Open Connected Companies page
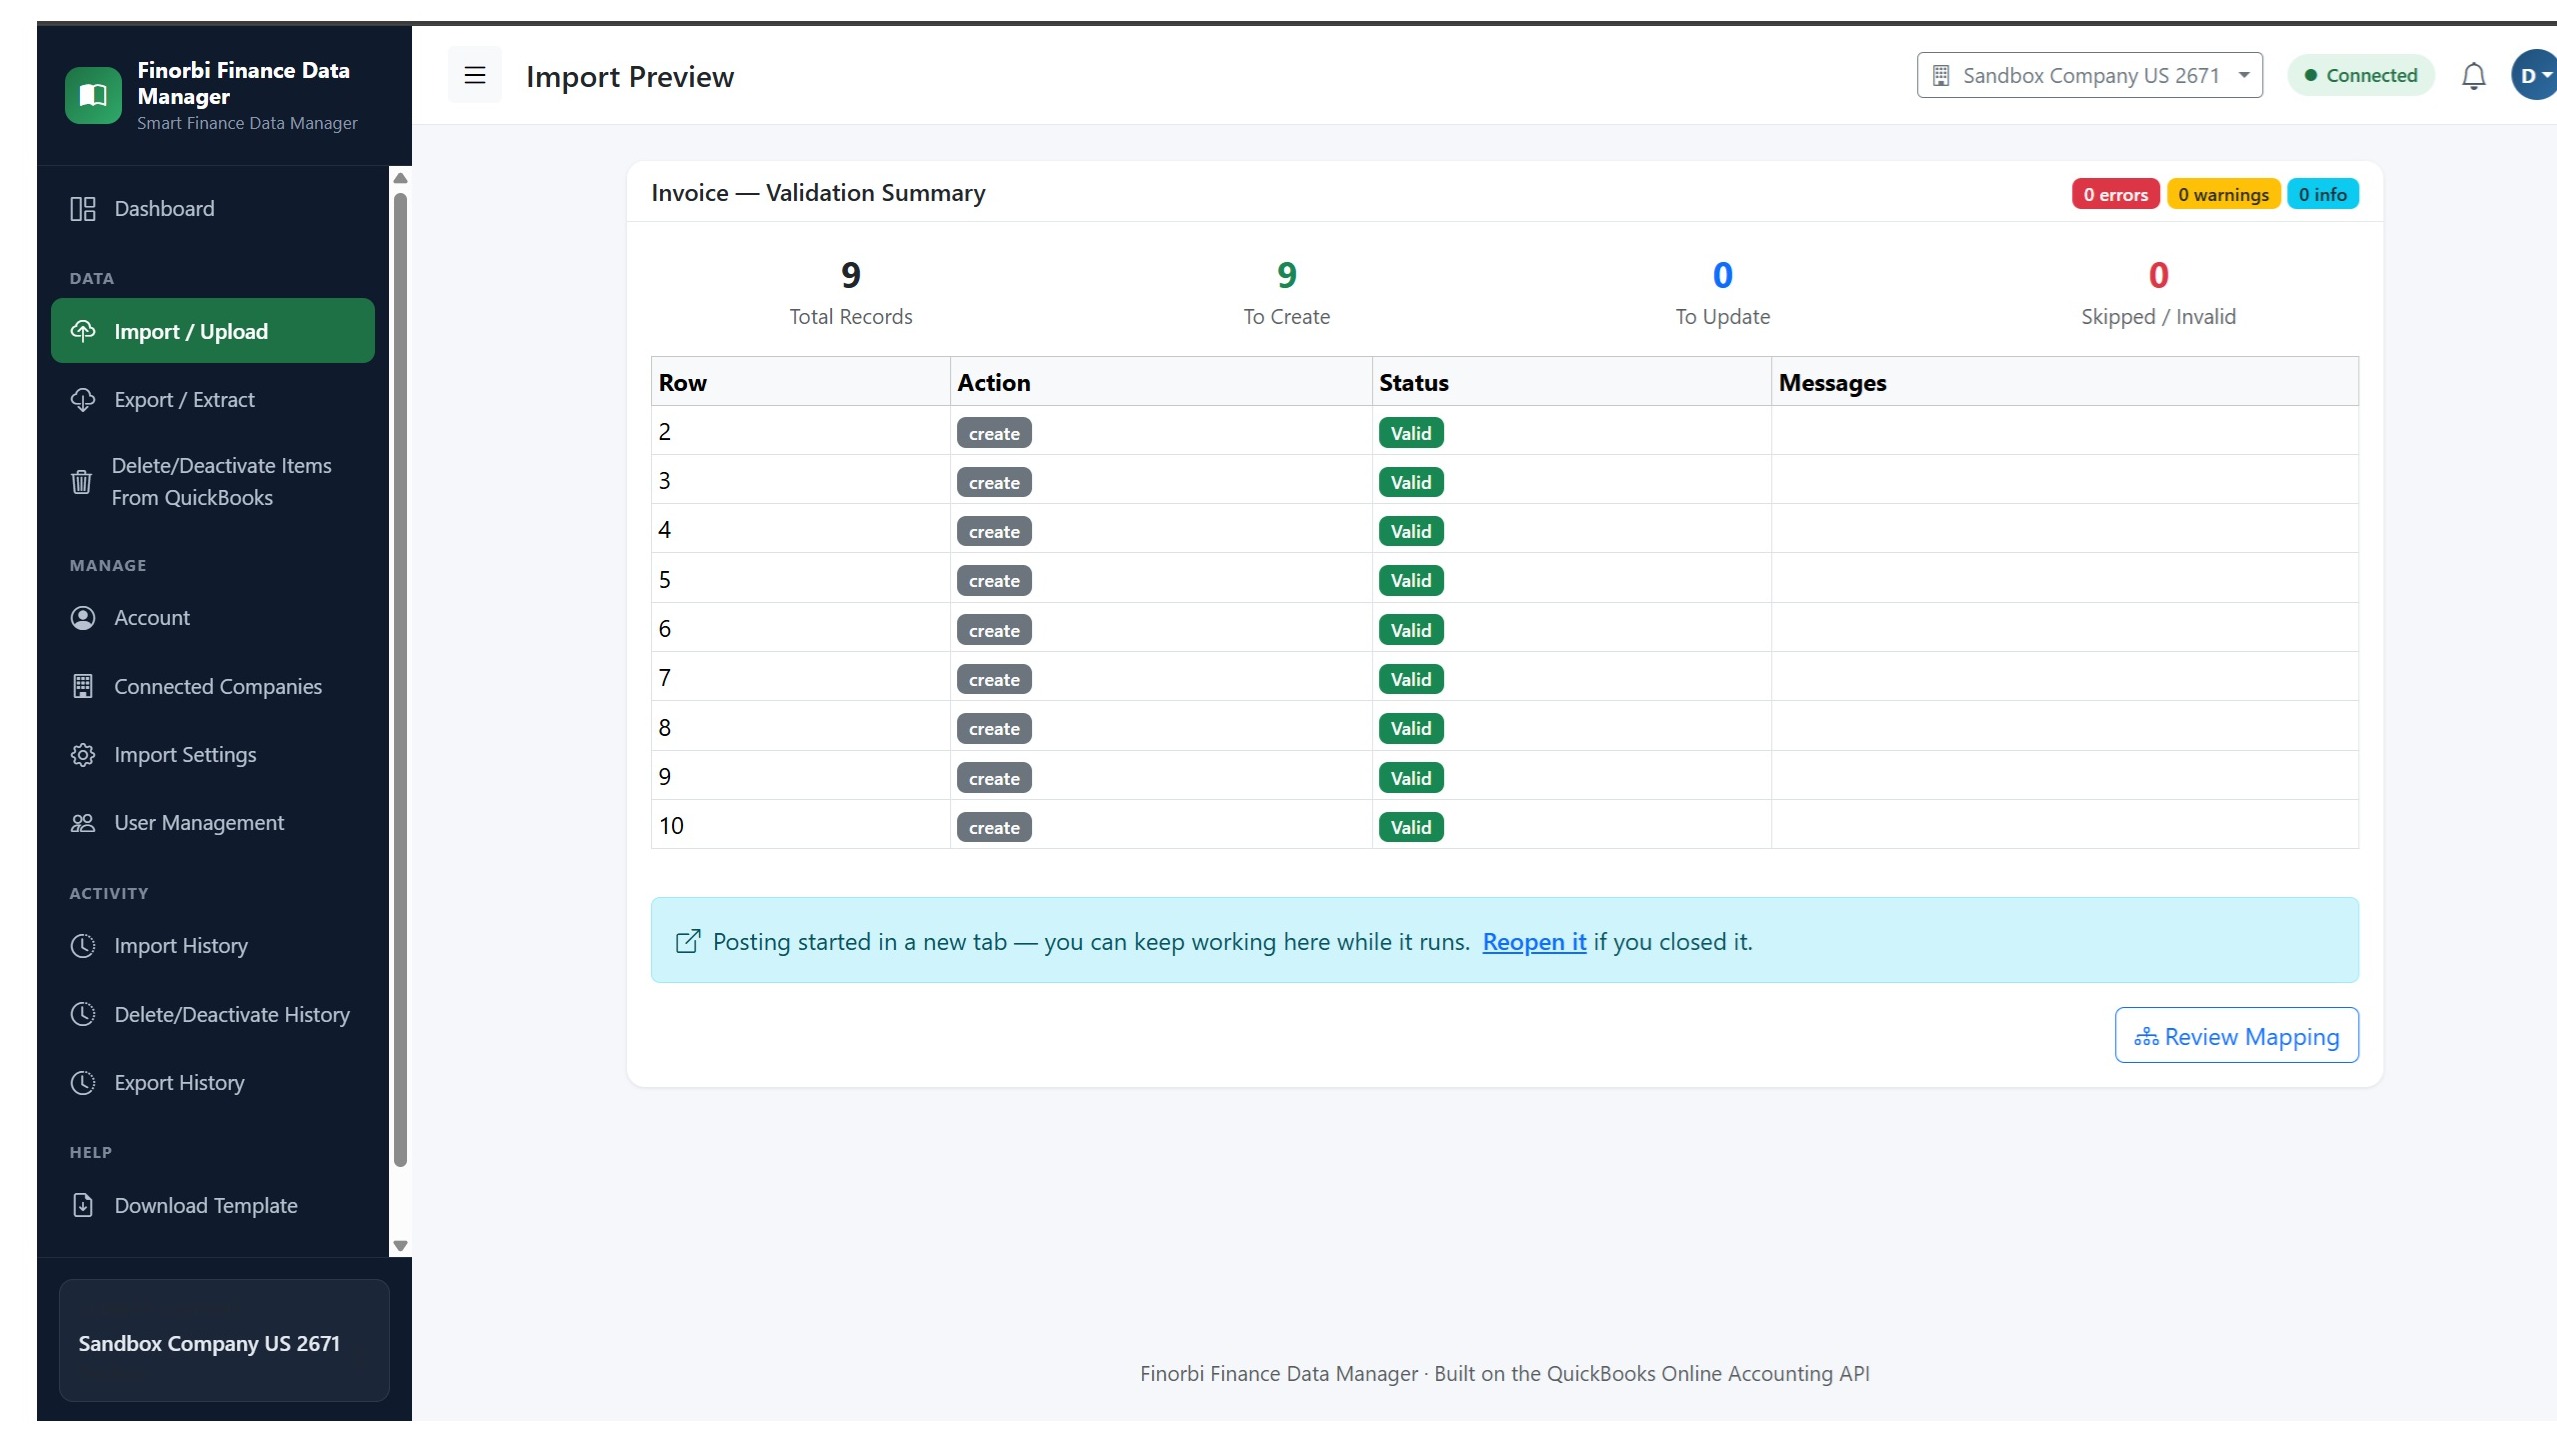The width and height of the screenshot is (2557, 1442). pyautogui.click(x=213, y=687)
